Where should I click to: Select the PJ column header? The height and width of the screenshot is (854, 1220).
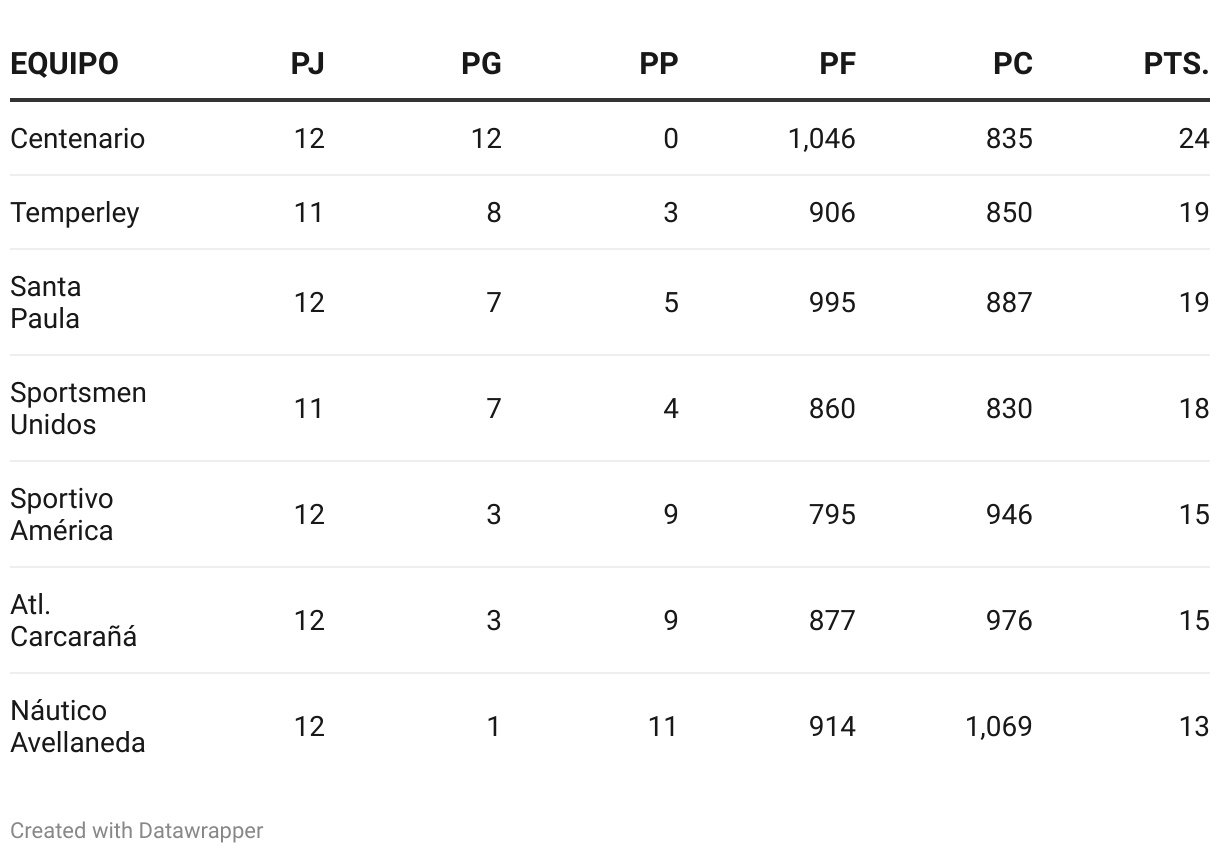[308, 64]
